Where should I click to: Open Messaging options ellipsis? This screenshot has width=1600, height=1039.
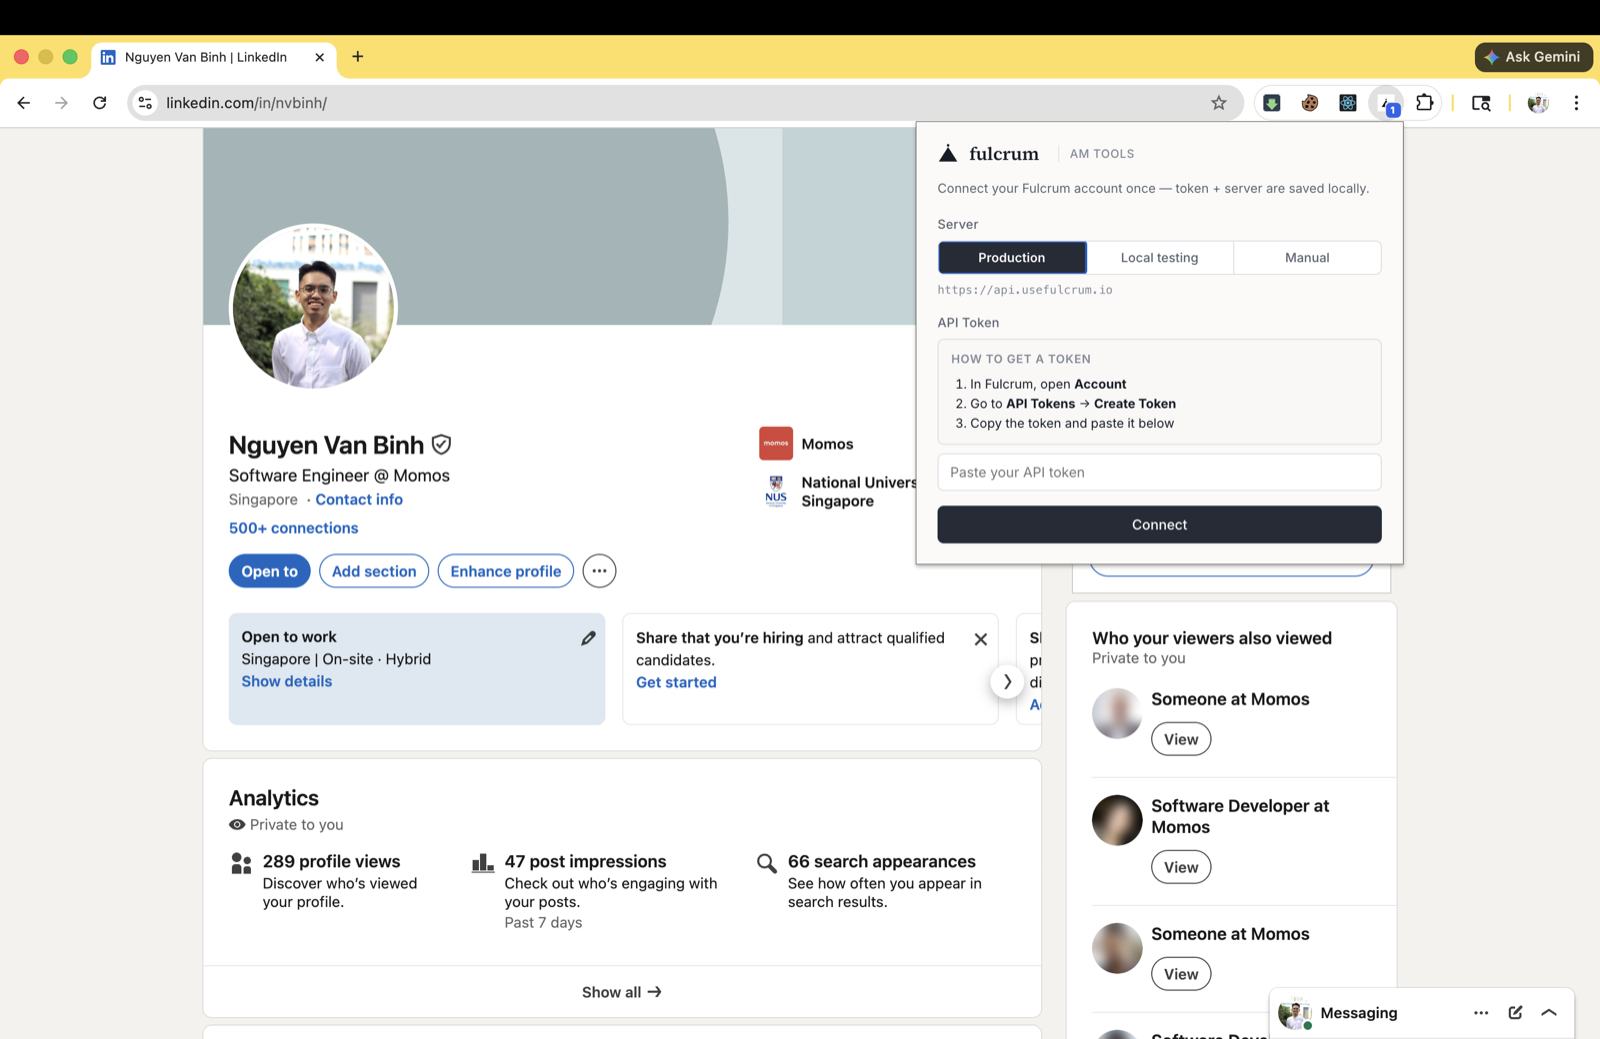pos(1481,1013)
